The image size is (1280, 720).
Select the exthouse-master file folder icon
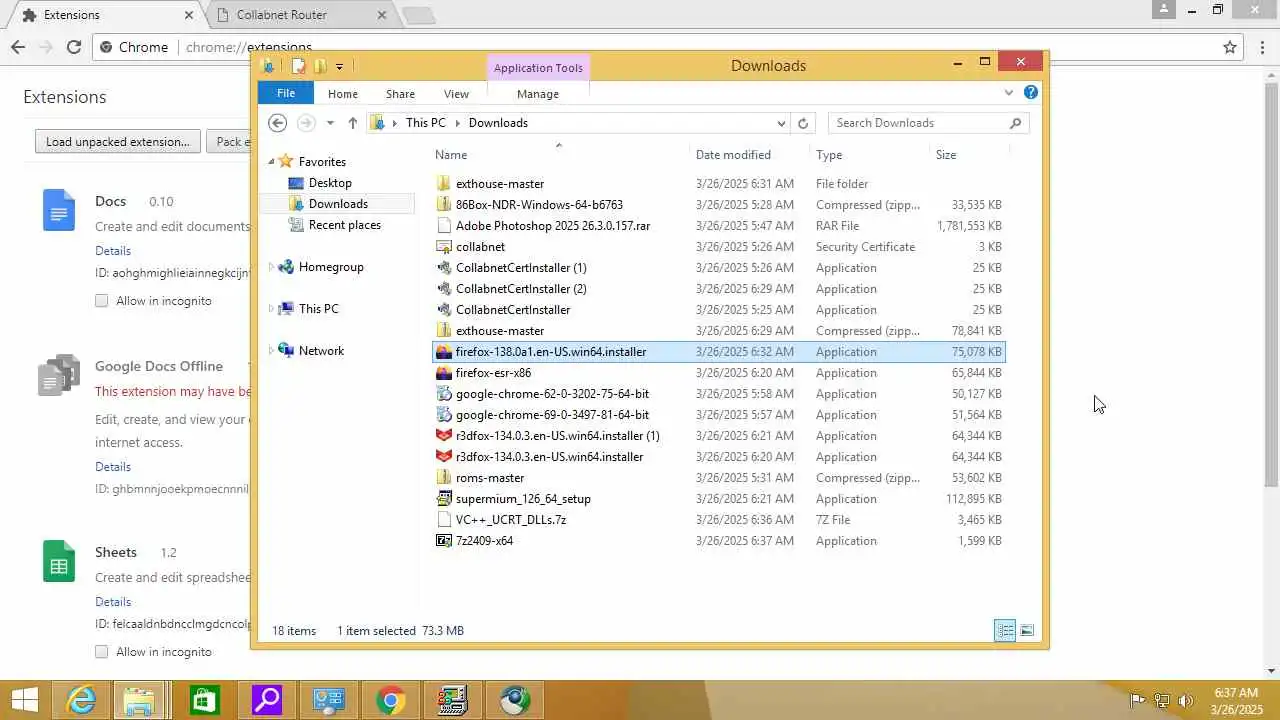[x=444, y=184]
